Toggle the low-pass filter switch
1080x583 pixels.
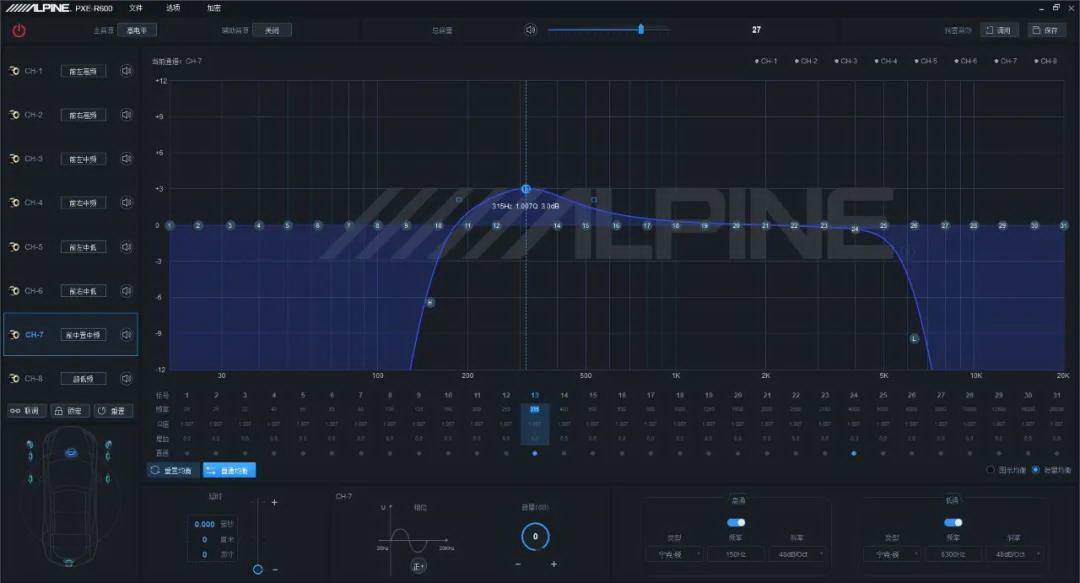(953, 522)
